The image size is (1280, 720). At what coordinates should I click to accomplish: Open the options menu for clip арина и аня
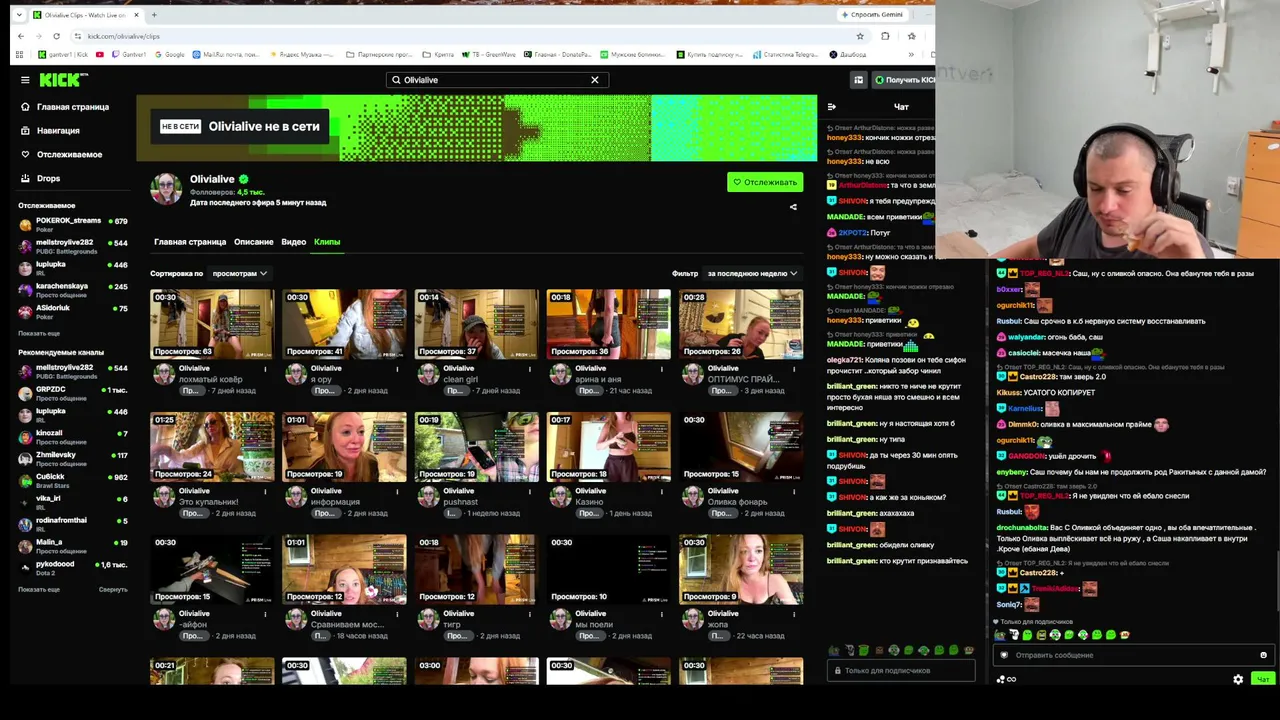click(x=661, y=369)
